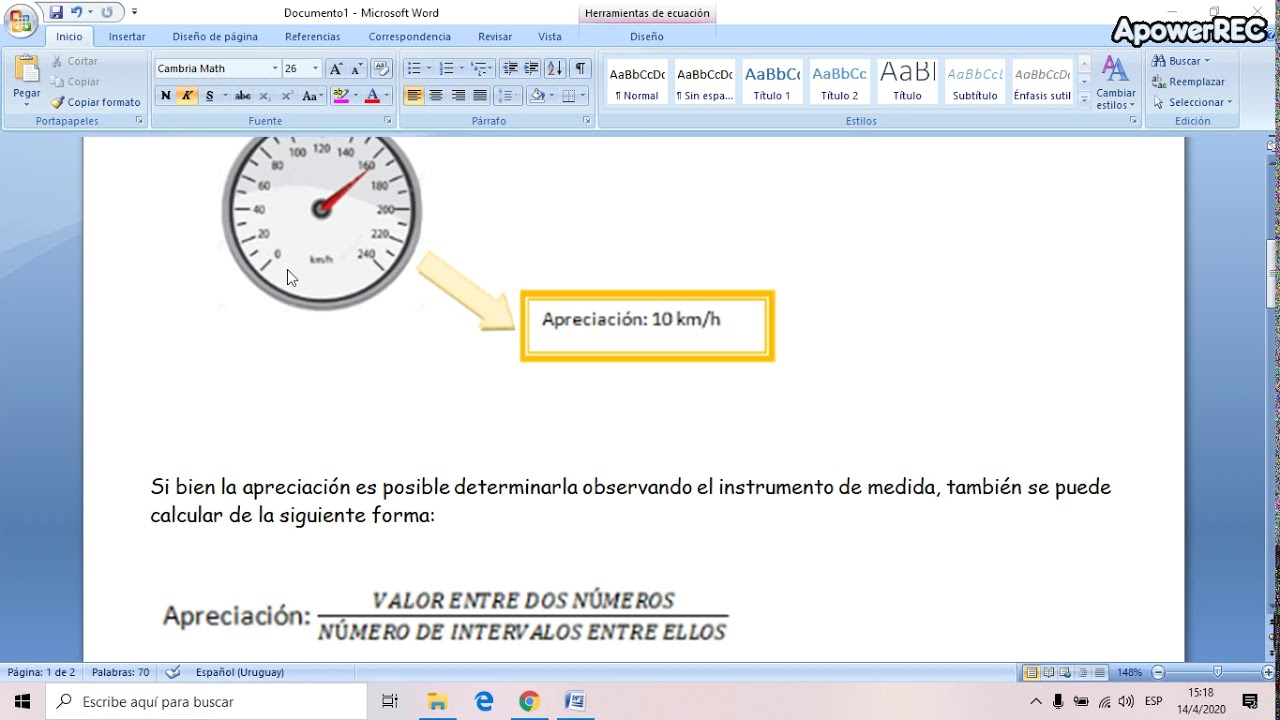Center the paragraph text
Screen dimensions: 1280x720
pos(436,96)
